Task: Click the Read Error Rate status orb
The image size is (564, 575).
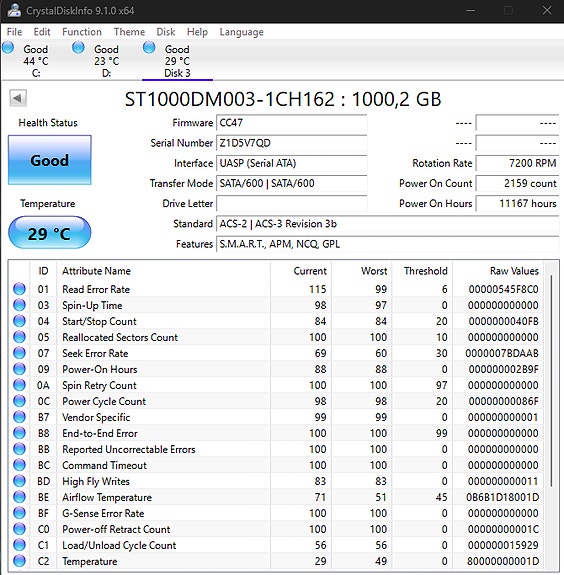Action: click(19, 289)
